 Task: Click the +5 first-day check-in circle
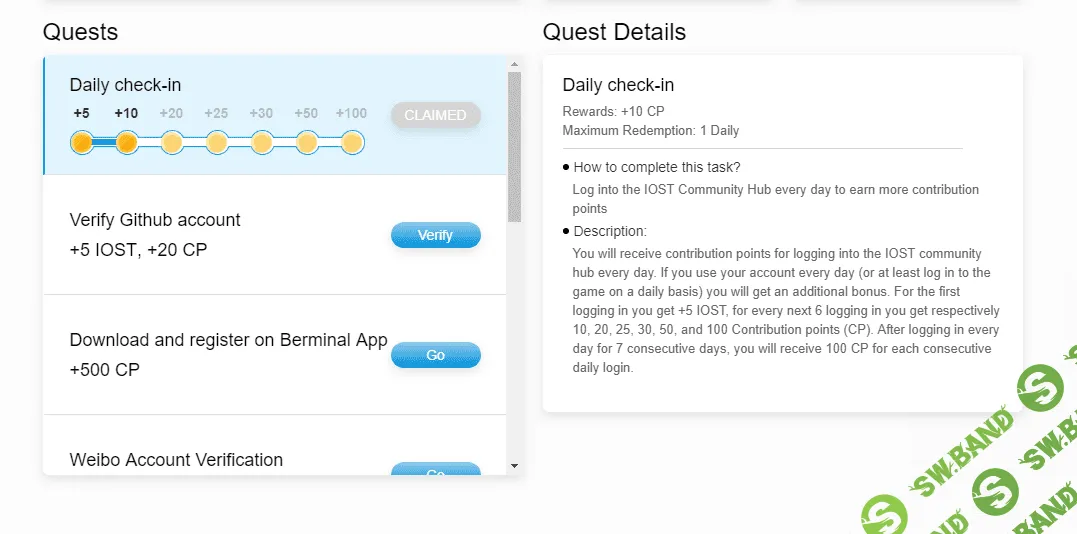coord(82,143)
